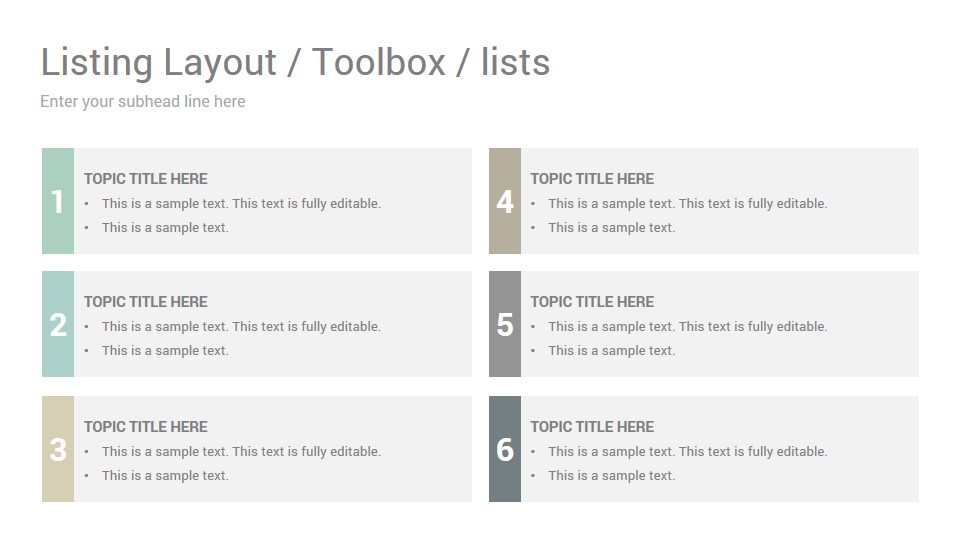The width and height of the screenshot is (960, 540).
Task: Click the dark slate number 6 block
Action: coord(505,449)
